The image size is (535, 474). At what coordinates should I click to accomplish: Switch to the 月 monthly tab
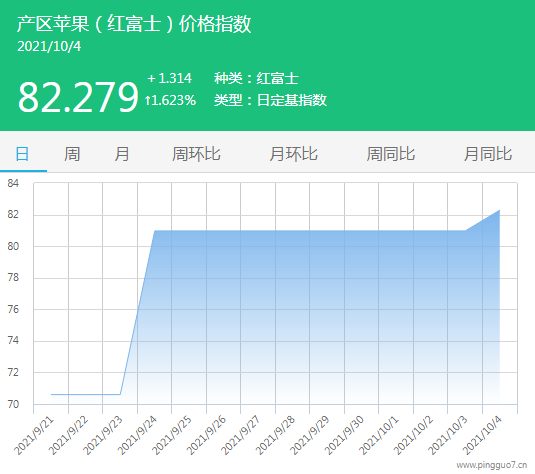(x=122, y=154)
